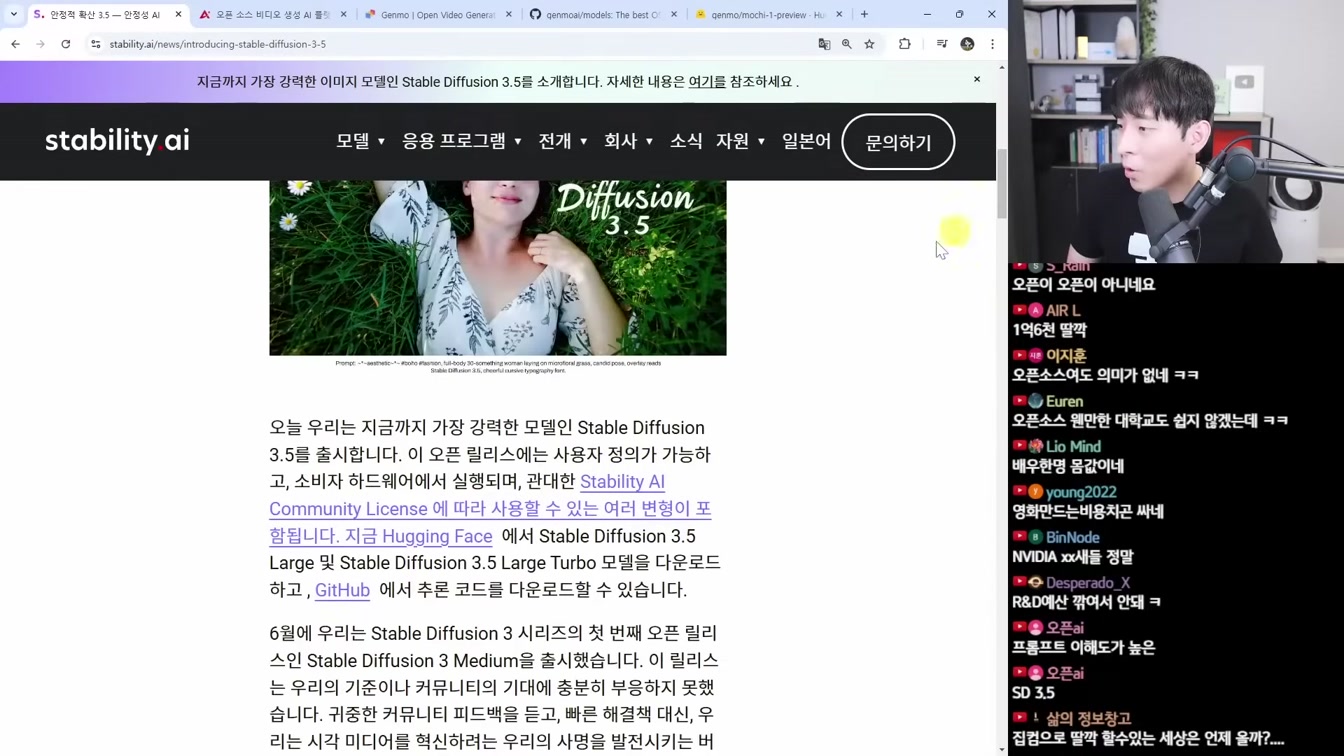Open the 소식 news page
1344x756 pixels.
pyautogui.click(x=686, y=141)
